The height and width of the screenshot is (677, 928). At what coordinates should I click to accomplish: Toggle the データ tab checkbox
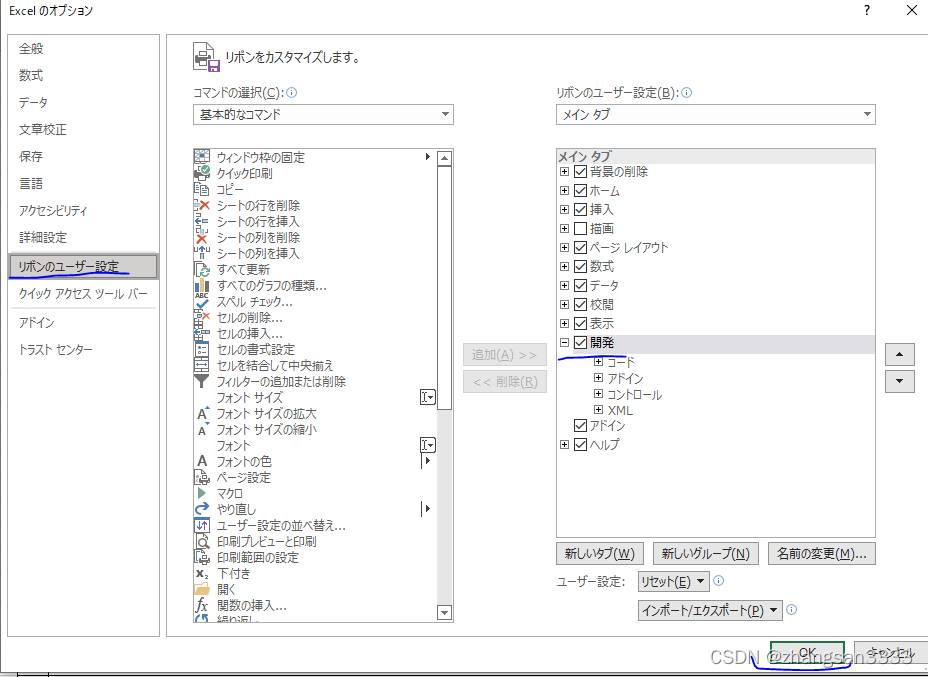(580, 285)
